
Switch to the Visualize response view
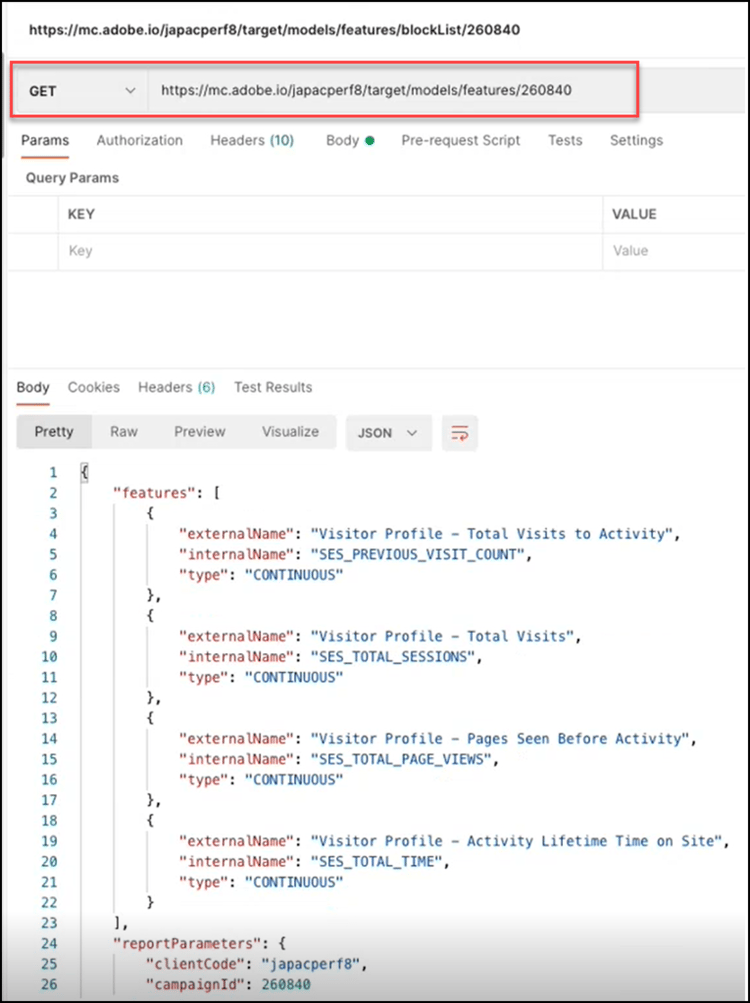tap(290, 432)
